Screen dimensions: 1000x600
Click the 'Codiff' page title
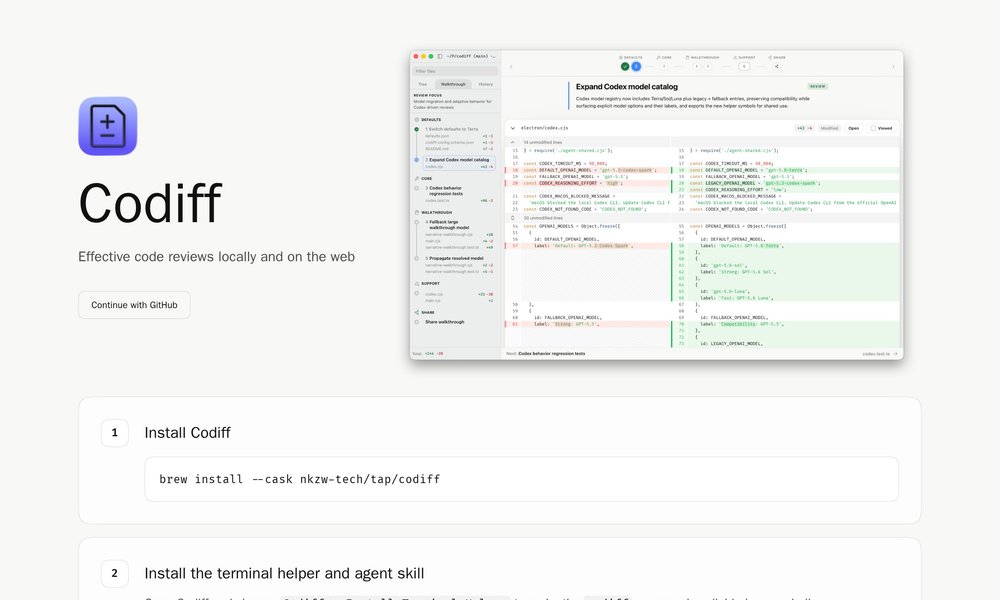(150, 203)
